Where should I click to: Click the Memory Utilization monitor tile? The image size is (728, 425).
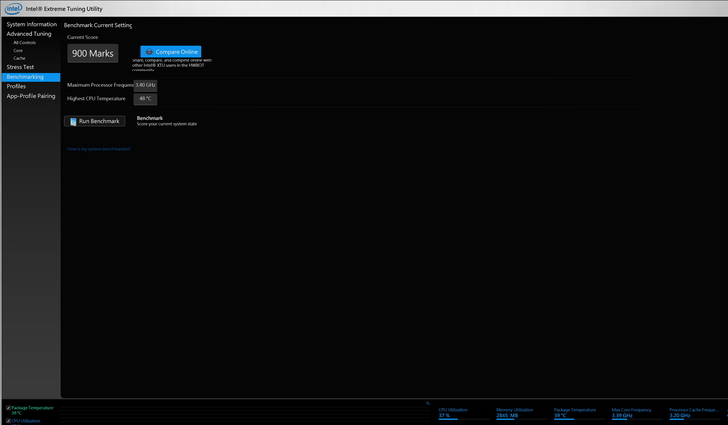click(x=521, y=413)
